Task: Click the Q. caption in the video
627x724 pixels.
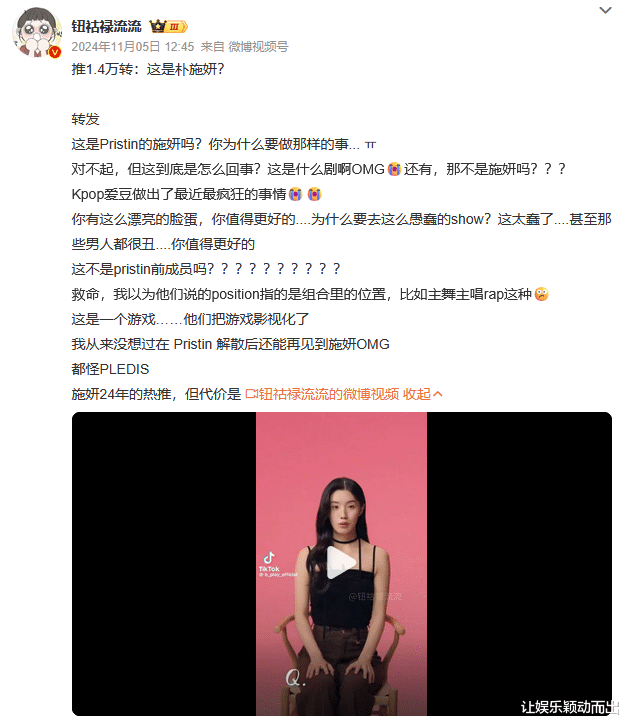Action: [295, 678]
